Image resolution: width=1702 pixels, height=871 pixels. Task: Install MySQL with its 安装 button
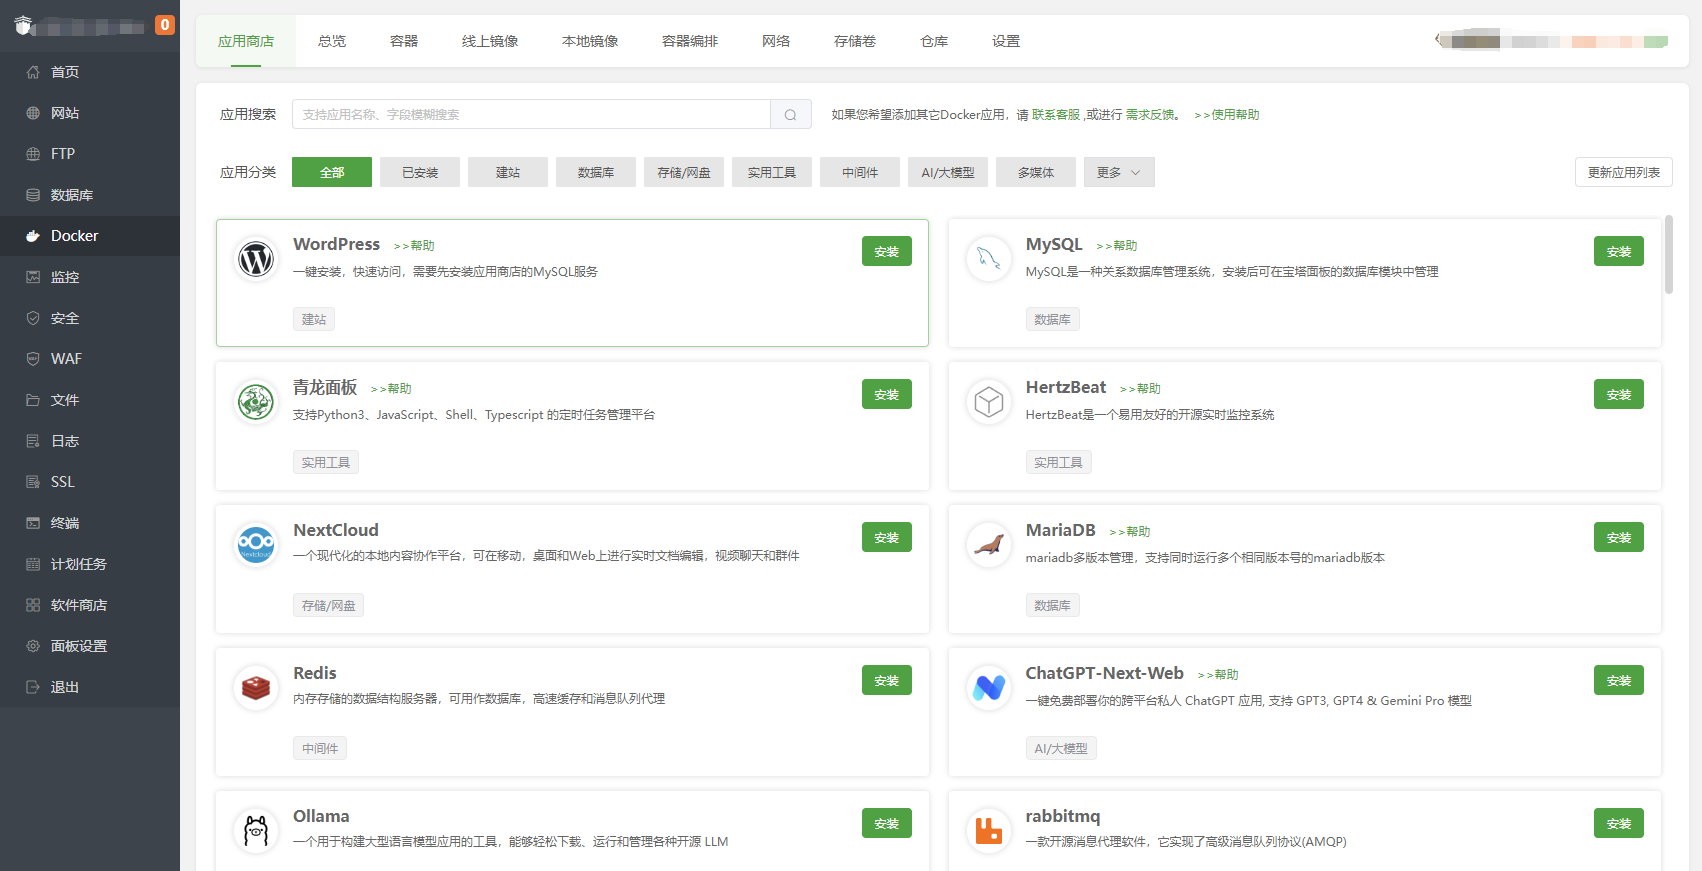pyautogui.click(x=1619, y=251)
